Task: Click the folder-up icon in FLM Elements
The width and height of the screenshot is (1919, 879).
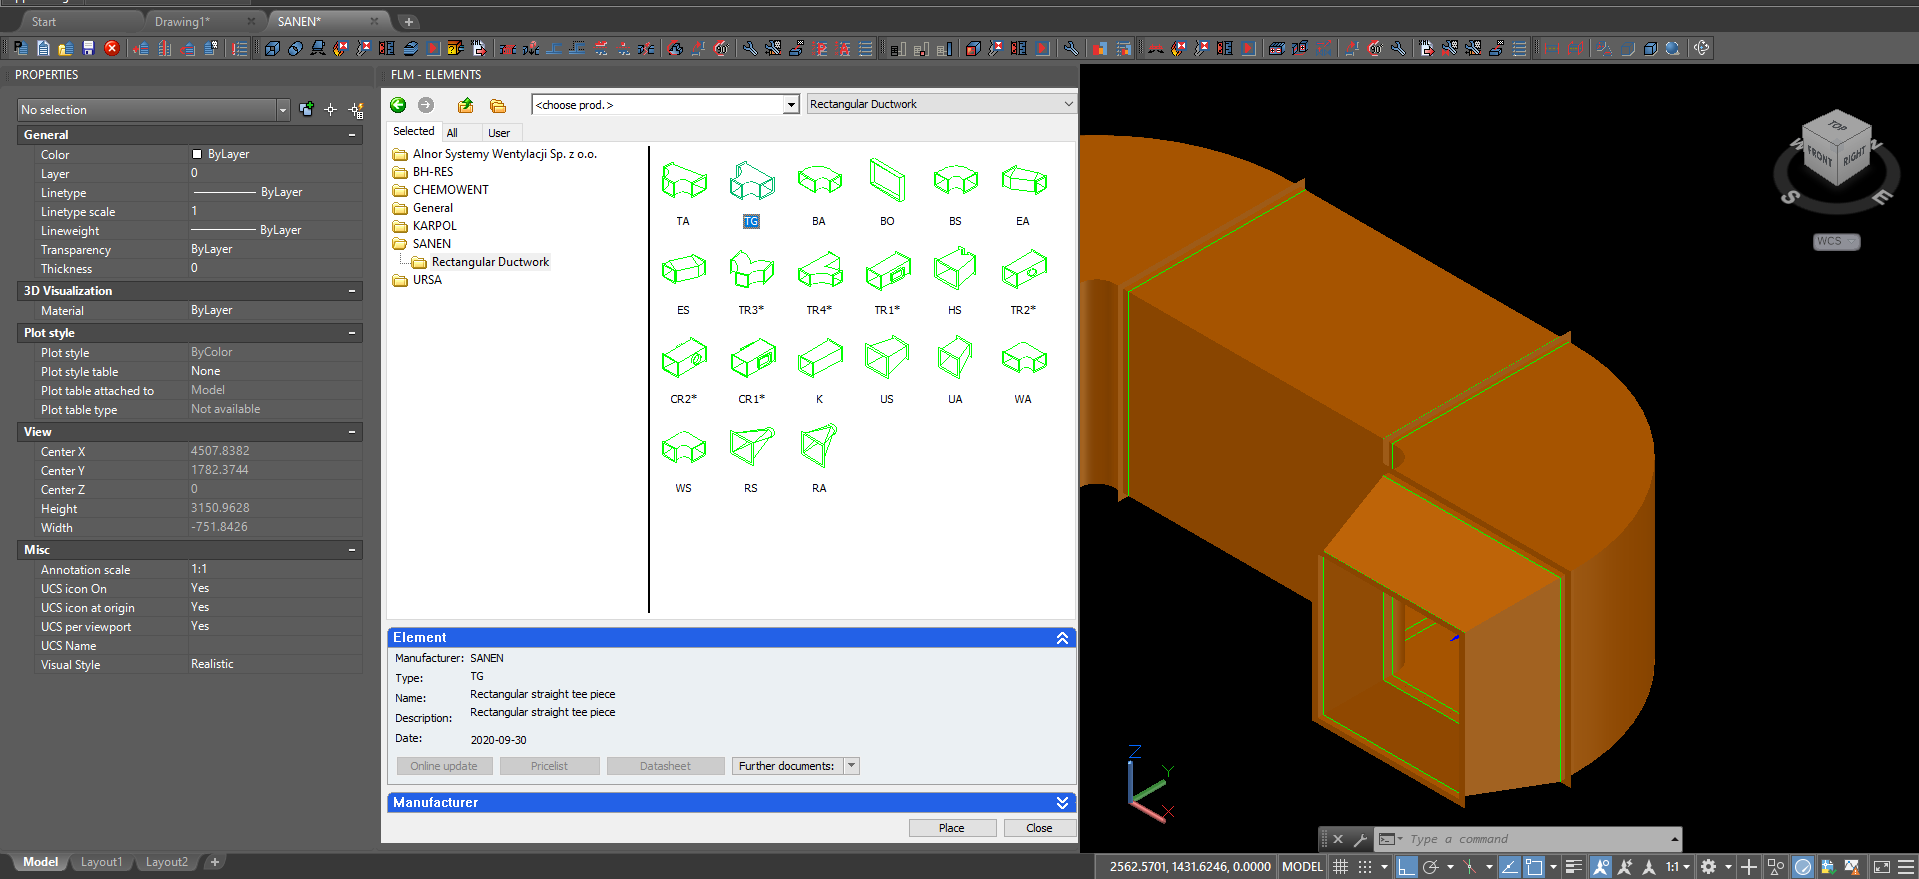Action: point(465,105)
